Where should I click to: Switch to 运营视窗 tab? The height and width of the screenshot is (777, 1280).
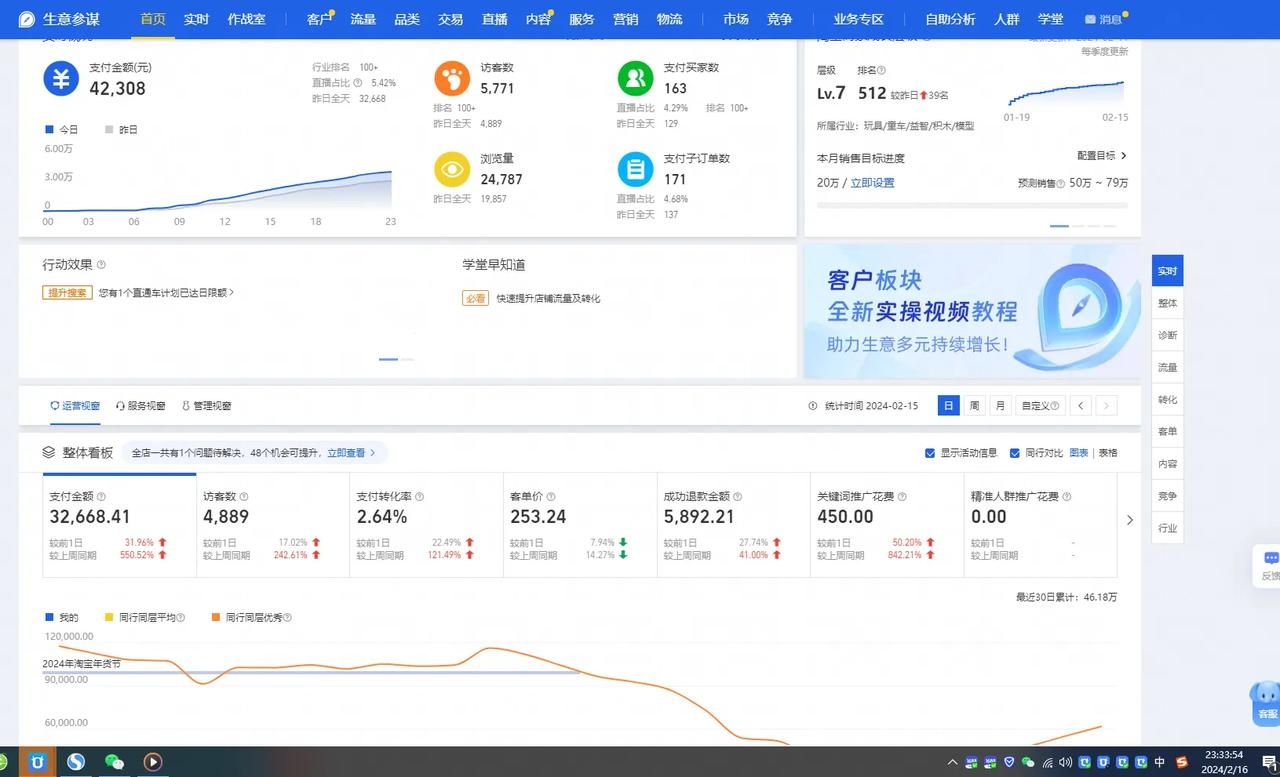point(75,406)
